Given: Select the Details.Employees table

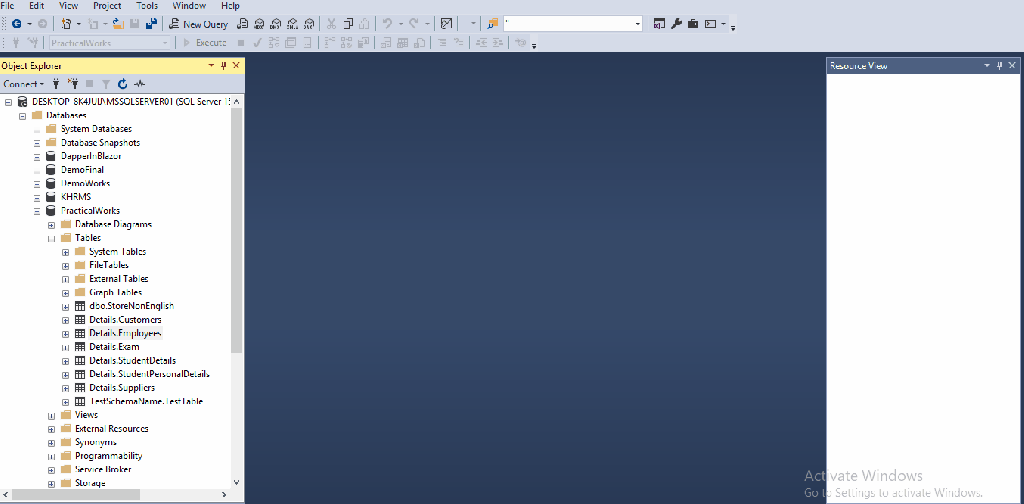Looking at the screenshot, I should point(124,333).
